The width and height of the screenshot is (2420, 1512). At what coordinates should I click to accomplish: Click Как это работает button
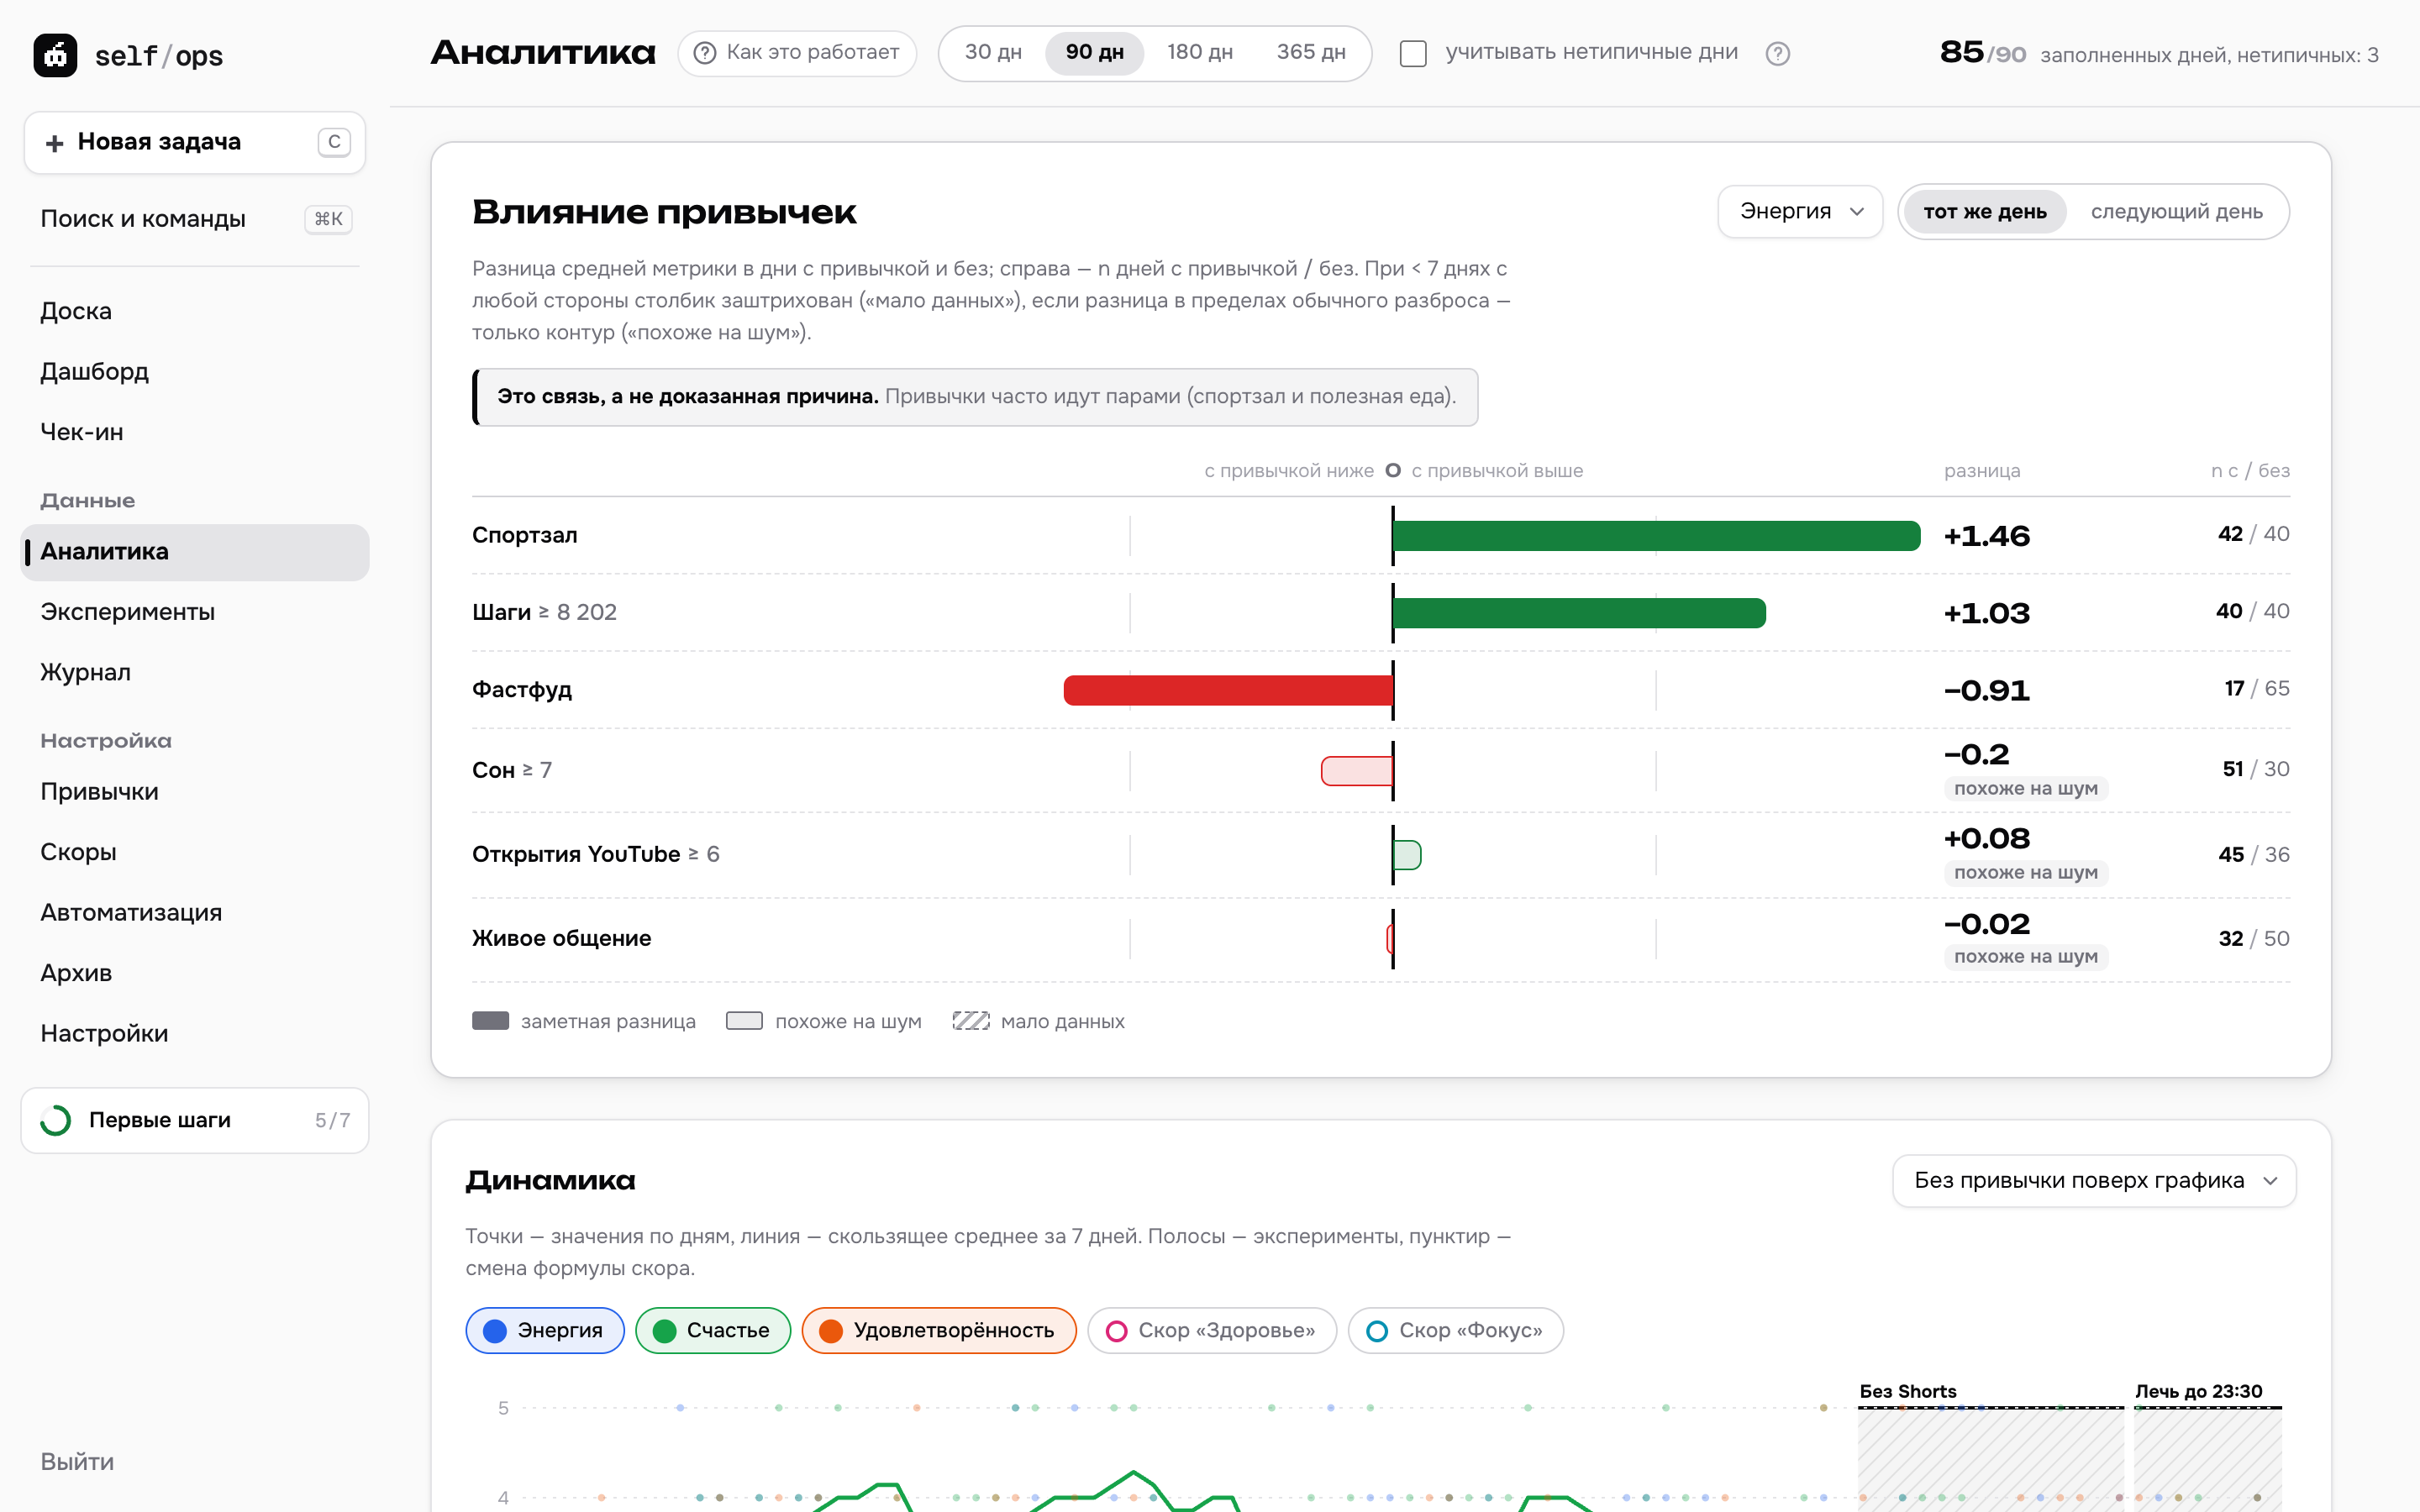pyautogui.click(x=797, y=53)
